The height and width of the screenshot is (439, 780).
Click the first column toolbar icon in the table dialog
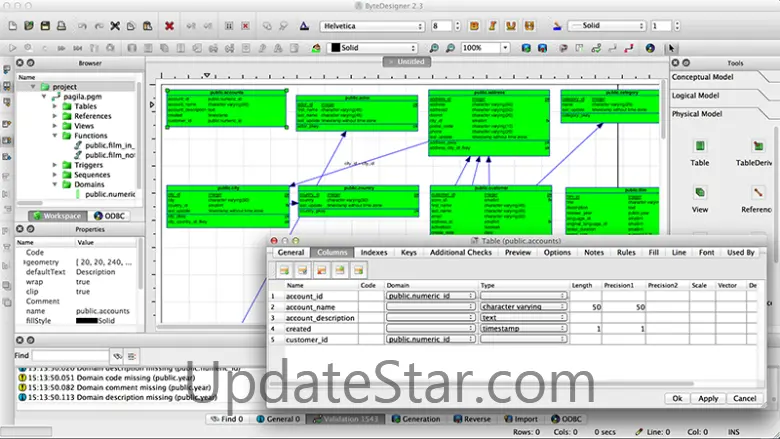pos(284,270)
